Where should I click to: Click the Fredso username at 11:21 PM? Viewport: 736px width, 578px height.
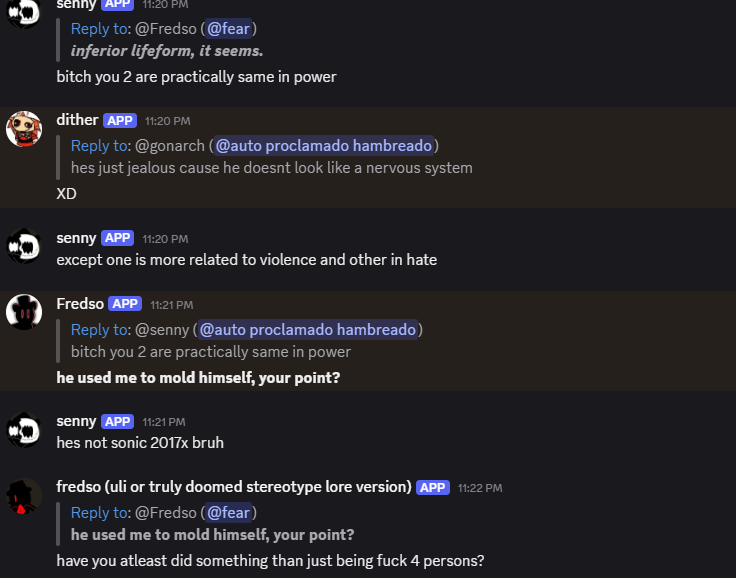pyautogui.click(x=80, y=304)
